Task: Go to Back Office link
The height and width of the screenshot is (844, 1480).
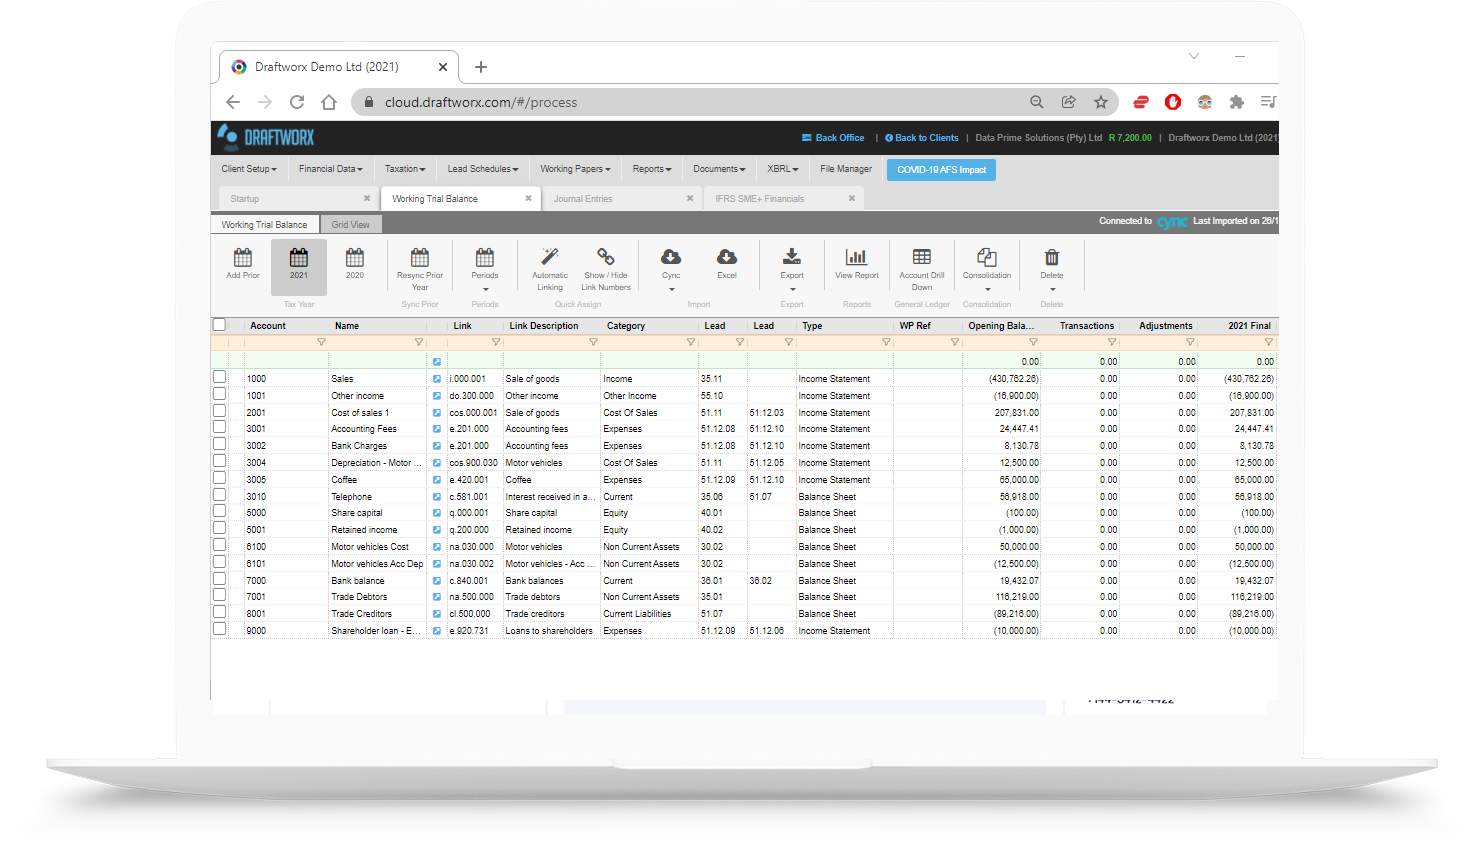Action: coord(833,138)
